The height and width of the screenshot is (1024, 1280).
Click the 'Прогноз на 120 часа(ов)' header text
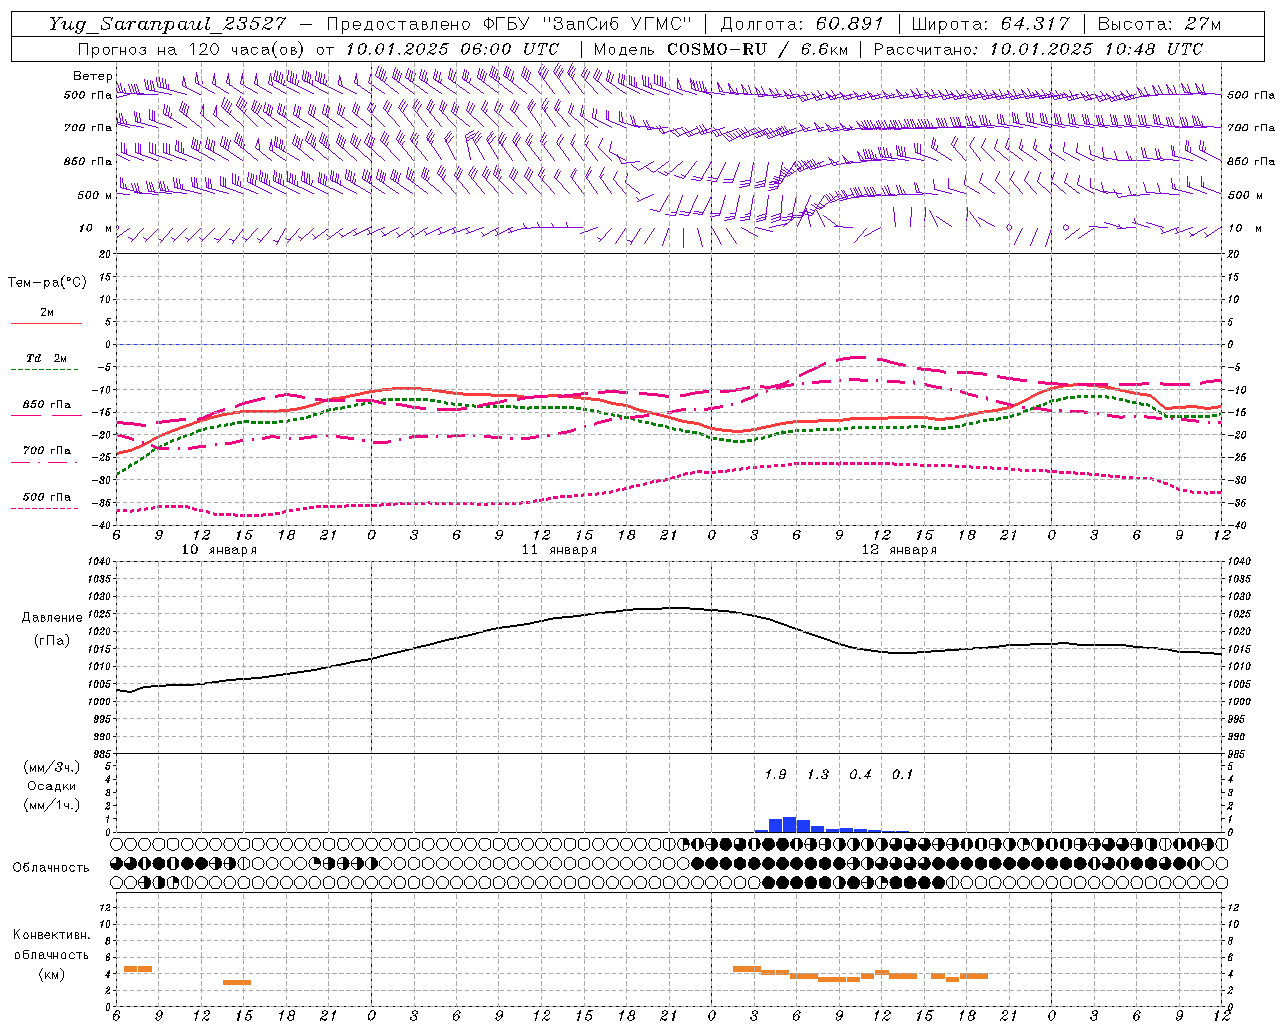[x=192, y=48]
